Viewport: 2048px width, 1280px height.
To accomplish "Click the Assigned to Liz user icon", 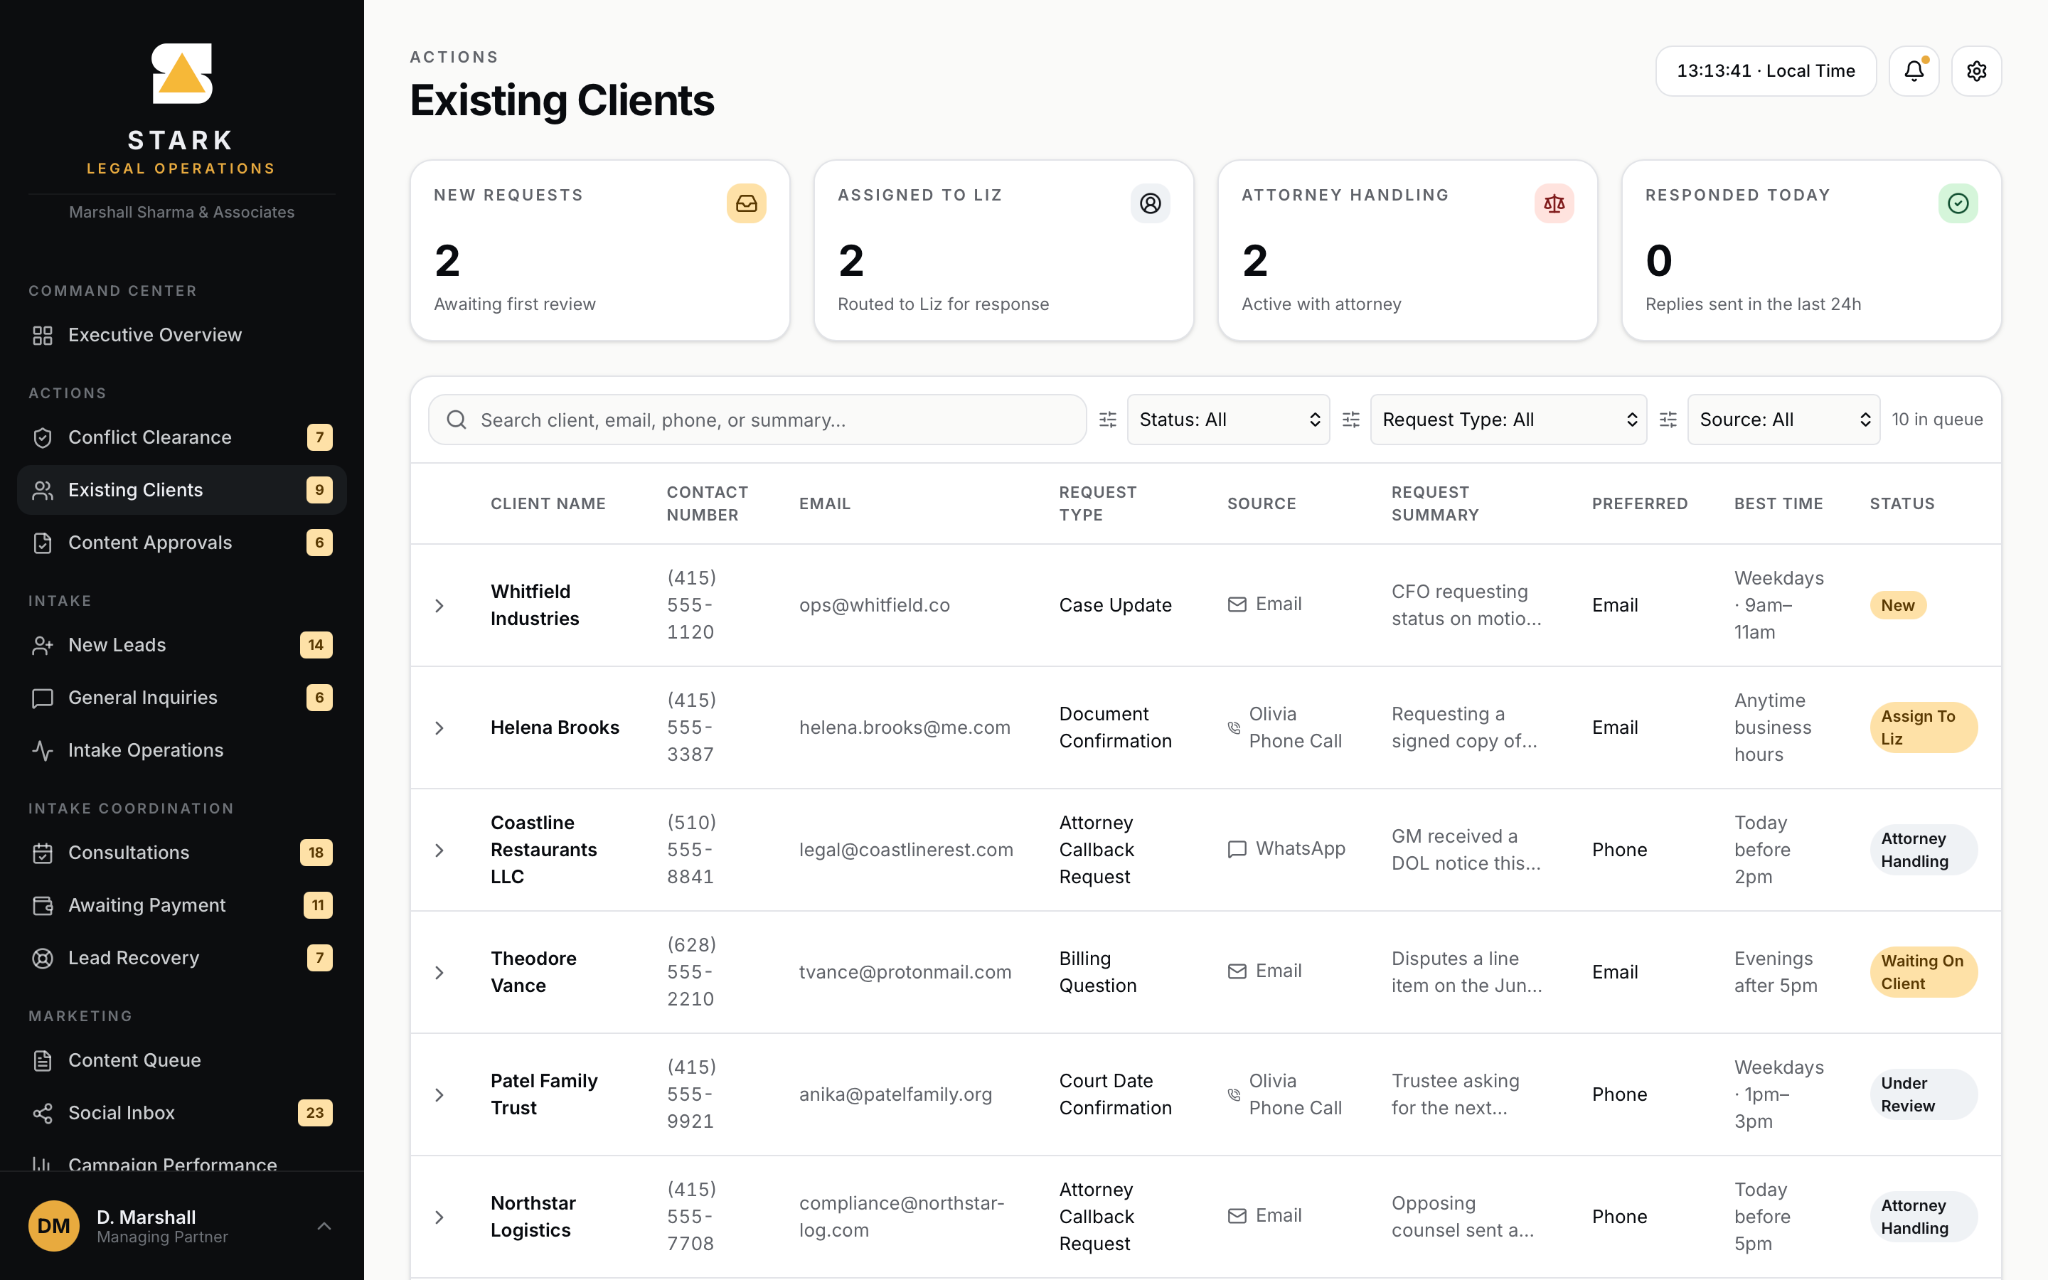I will tap(1150, 203).
